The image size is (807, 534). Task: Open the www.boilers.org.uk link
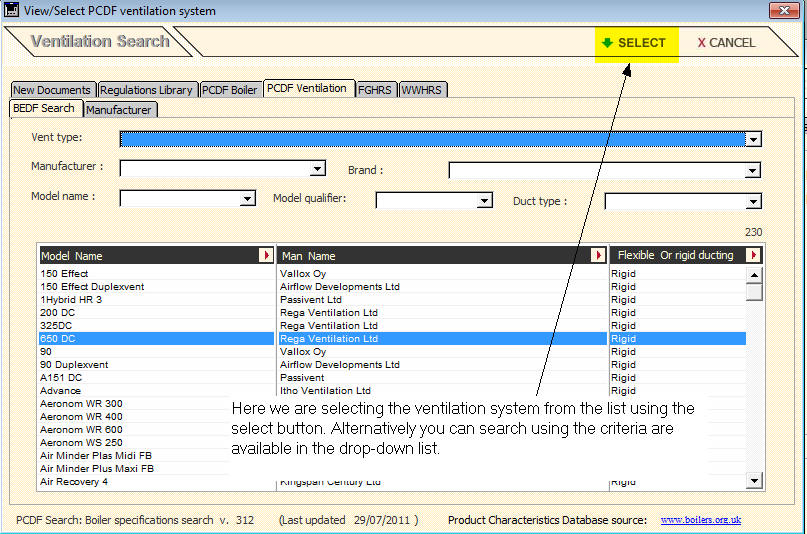coord(700,520)
